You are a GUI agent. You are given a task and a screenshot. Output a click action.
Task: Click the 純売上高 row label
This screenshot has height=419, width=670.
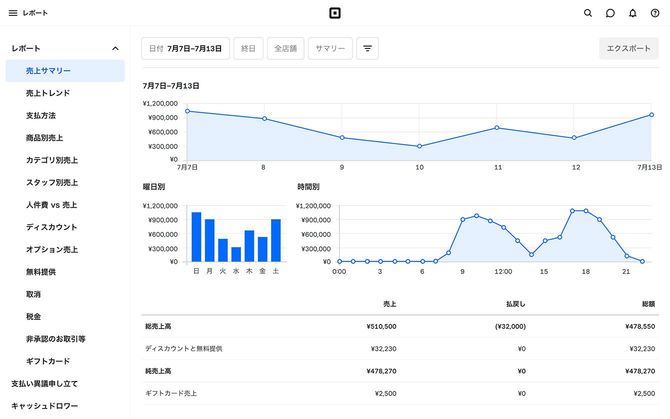tap(158, 371)
